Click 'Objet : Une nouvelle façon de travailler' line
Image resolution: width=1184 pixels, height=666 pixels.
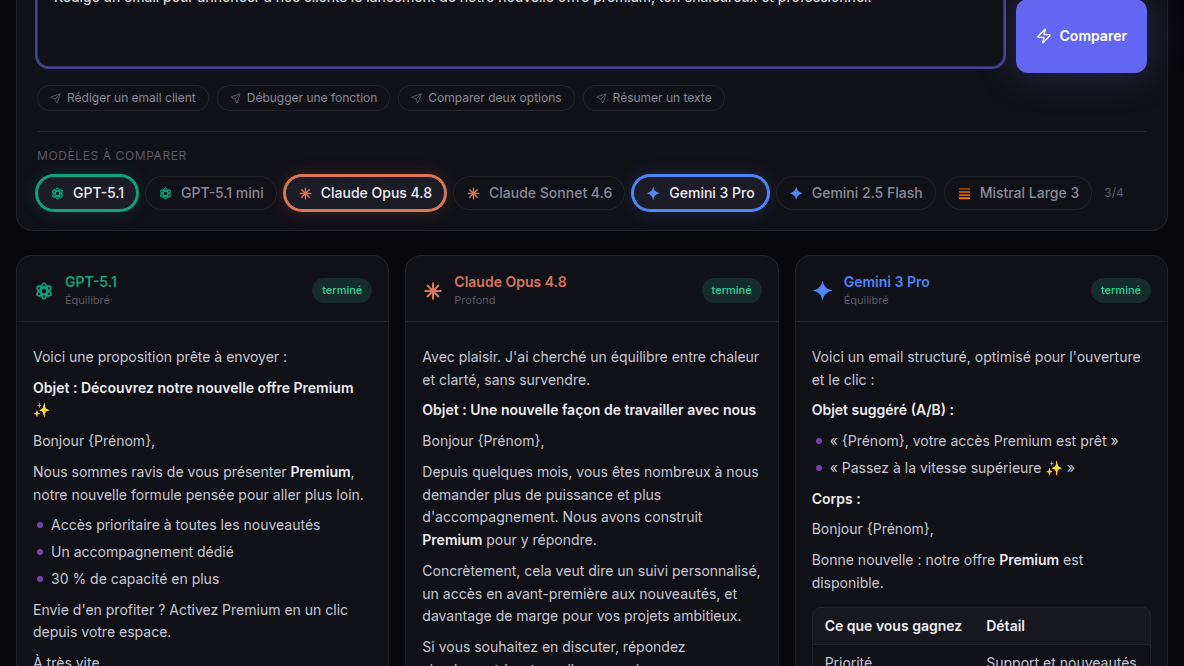589,410
